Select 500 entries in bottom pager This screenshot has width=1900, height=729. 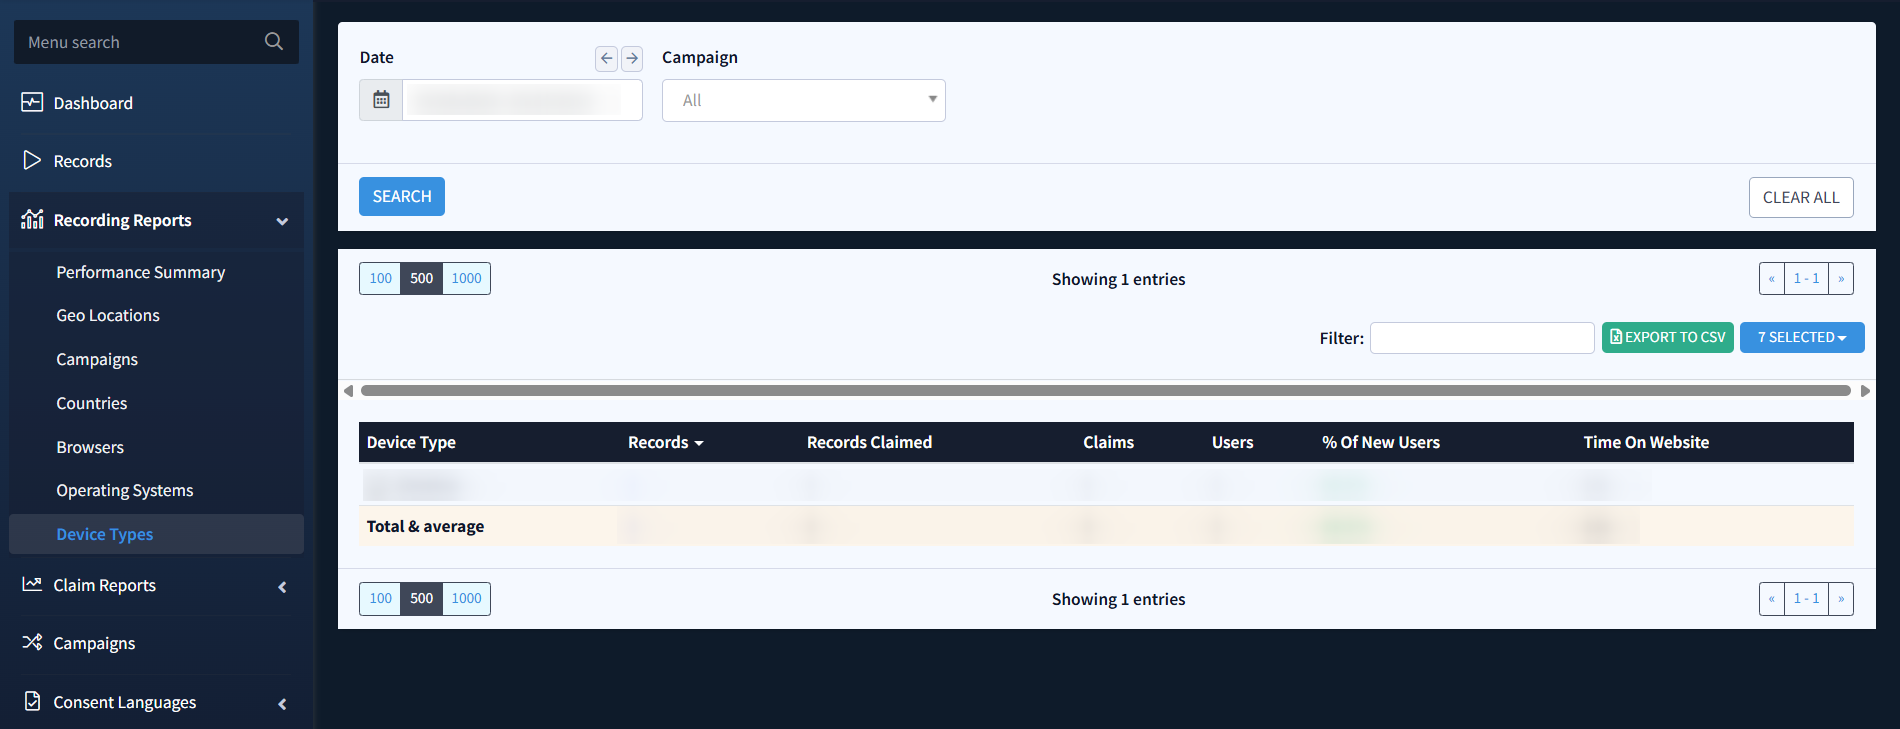422,599
